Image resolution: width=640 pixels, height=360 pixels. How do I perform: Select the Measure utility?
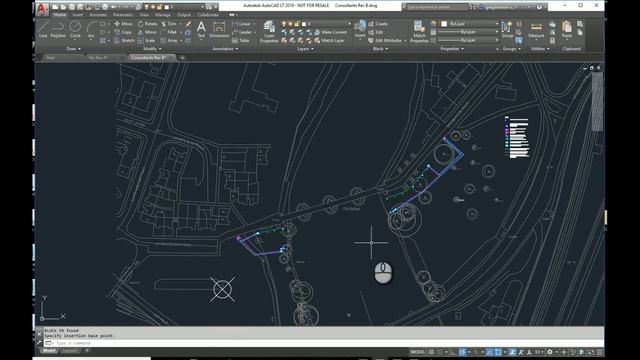click(536, 30)
